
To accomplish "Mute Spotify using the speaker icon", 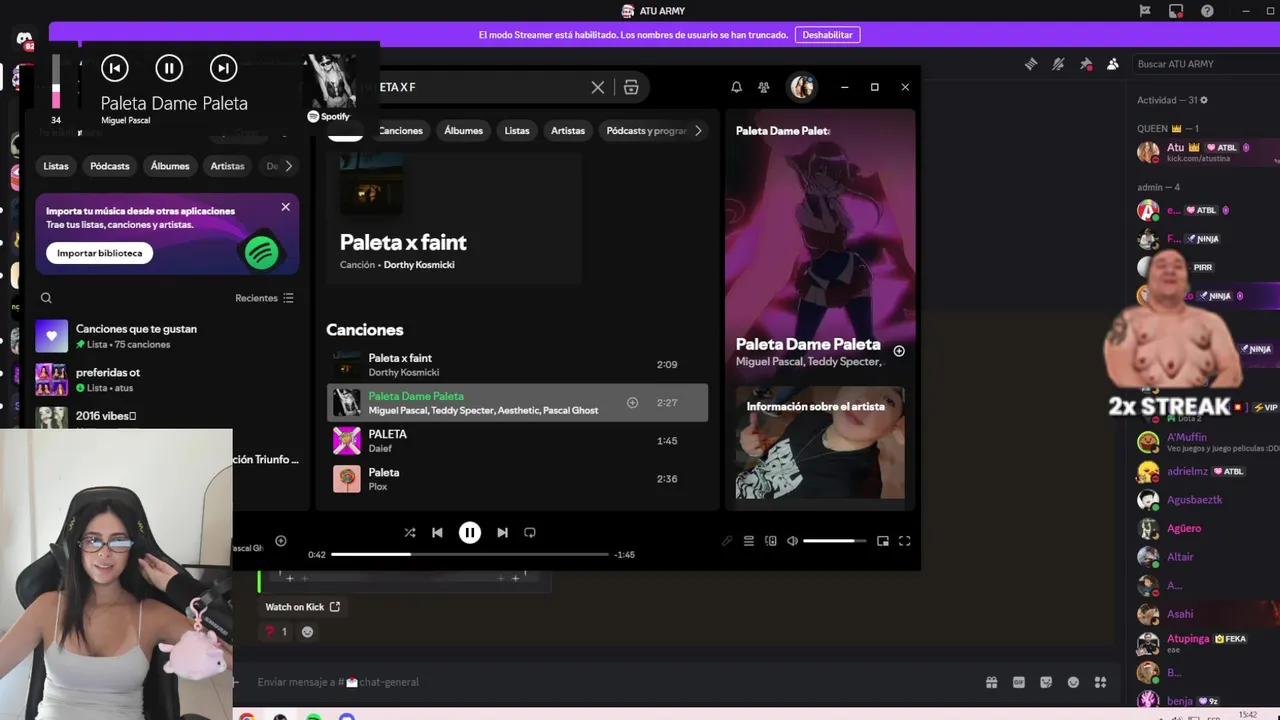I will tap(792, 541).
